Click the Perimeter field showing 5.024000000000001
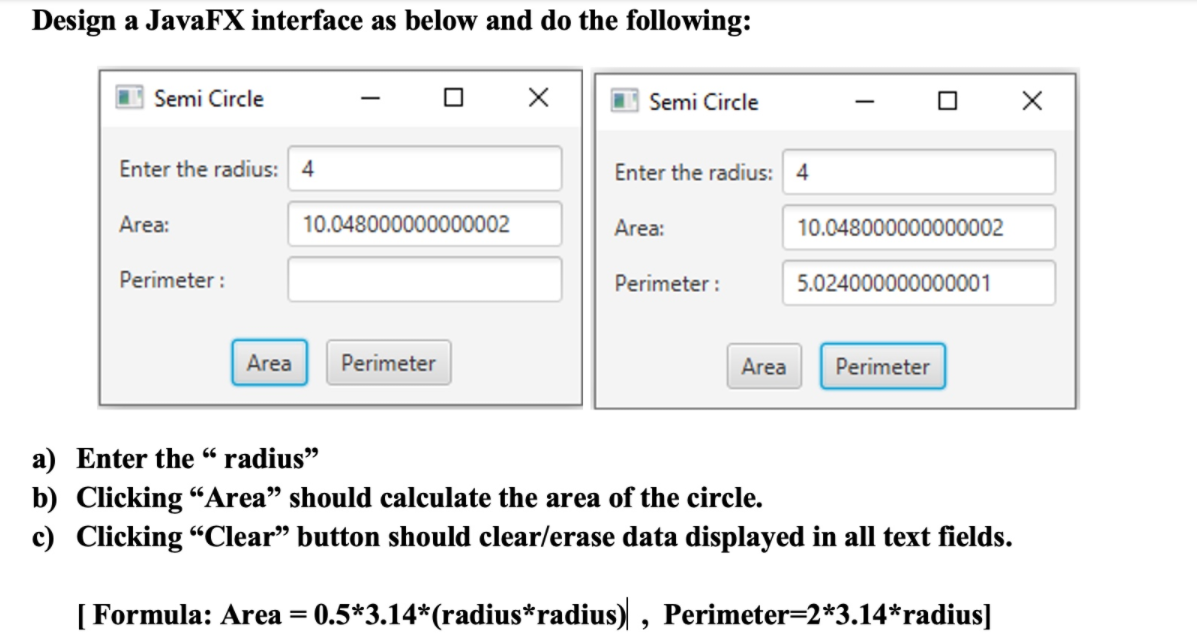The width and height of the screenshot is (1197, 641). (918, 283)
